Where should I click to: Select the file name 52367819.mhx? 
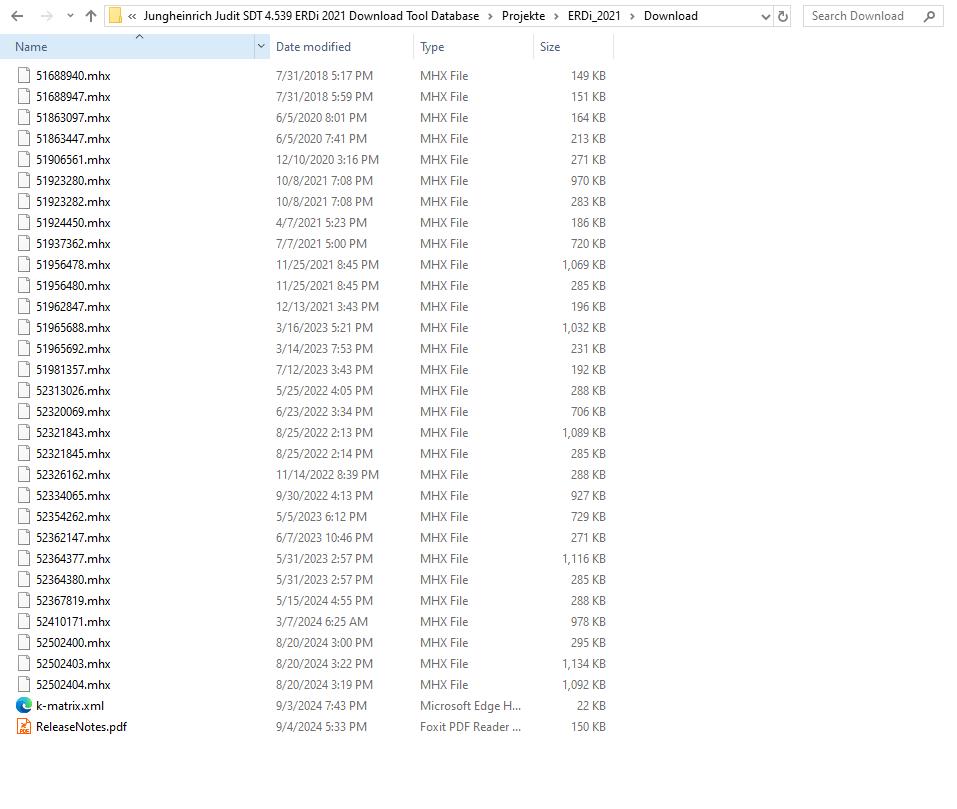(x=73, y=600)
